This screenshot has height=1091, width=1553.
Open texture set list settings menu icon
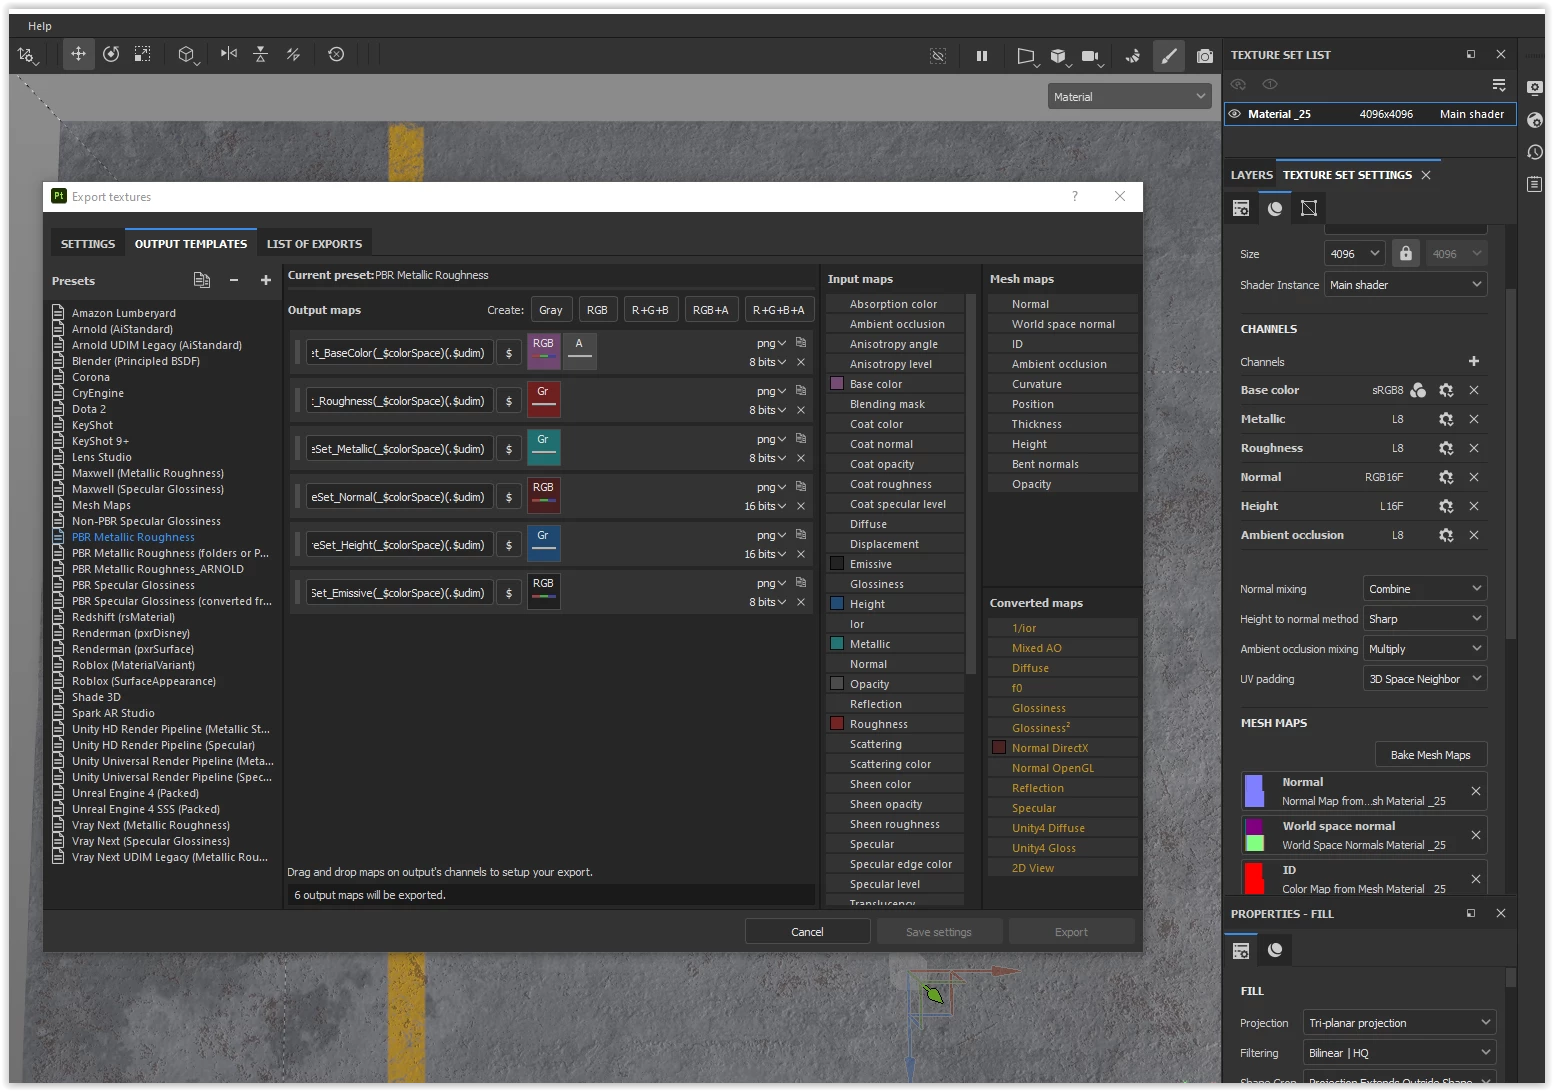1499,85
